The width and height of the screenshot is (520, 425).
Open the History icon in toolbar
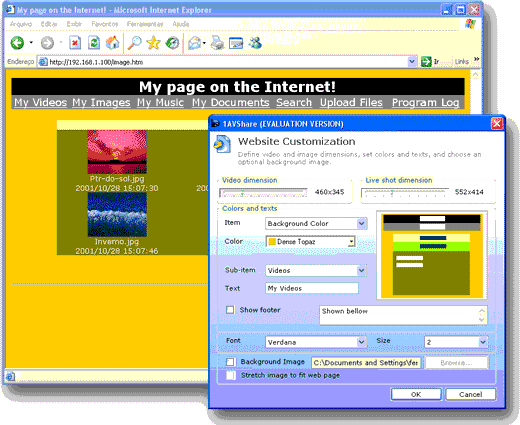172,43
